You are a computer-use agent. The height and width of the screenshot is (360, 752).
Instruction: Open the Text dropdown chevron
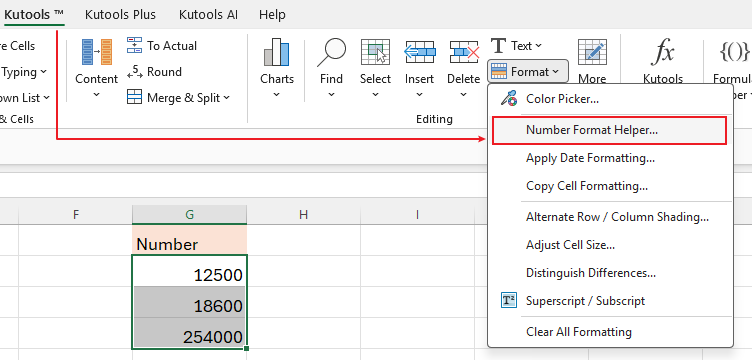(x=538, y=46)
